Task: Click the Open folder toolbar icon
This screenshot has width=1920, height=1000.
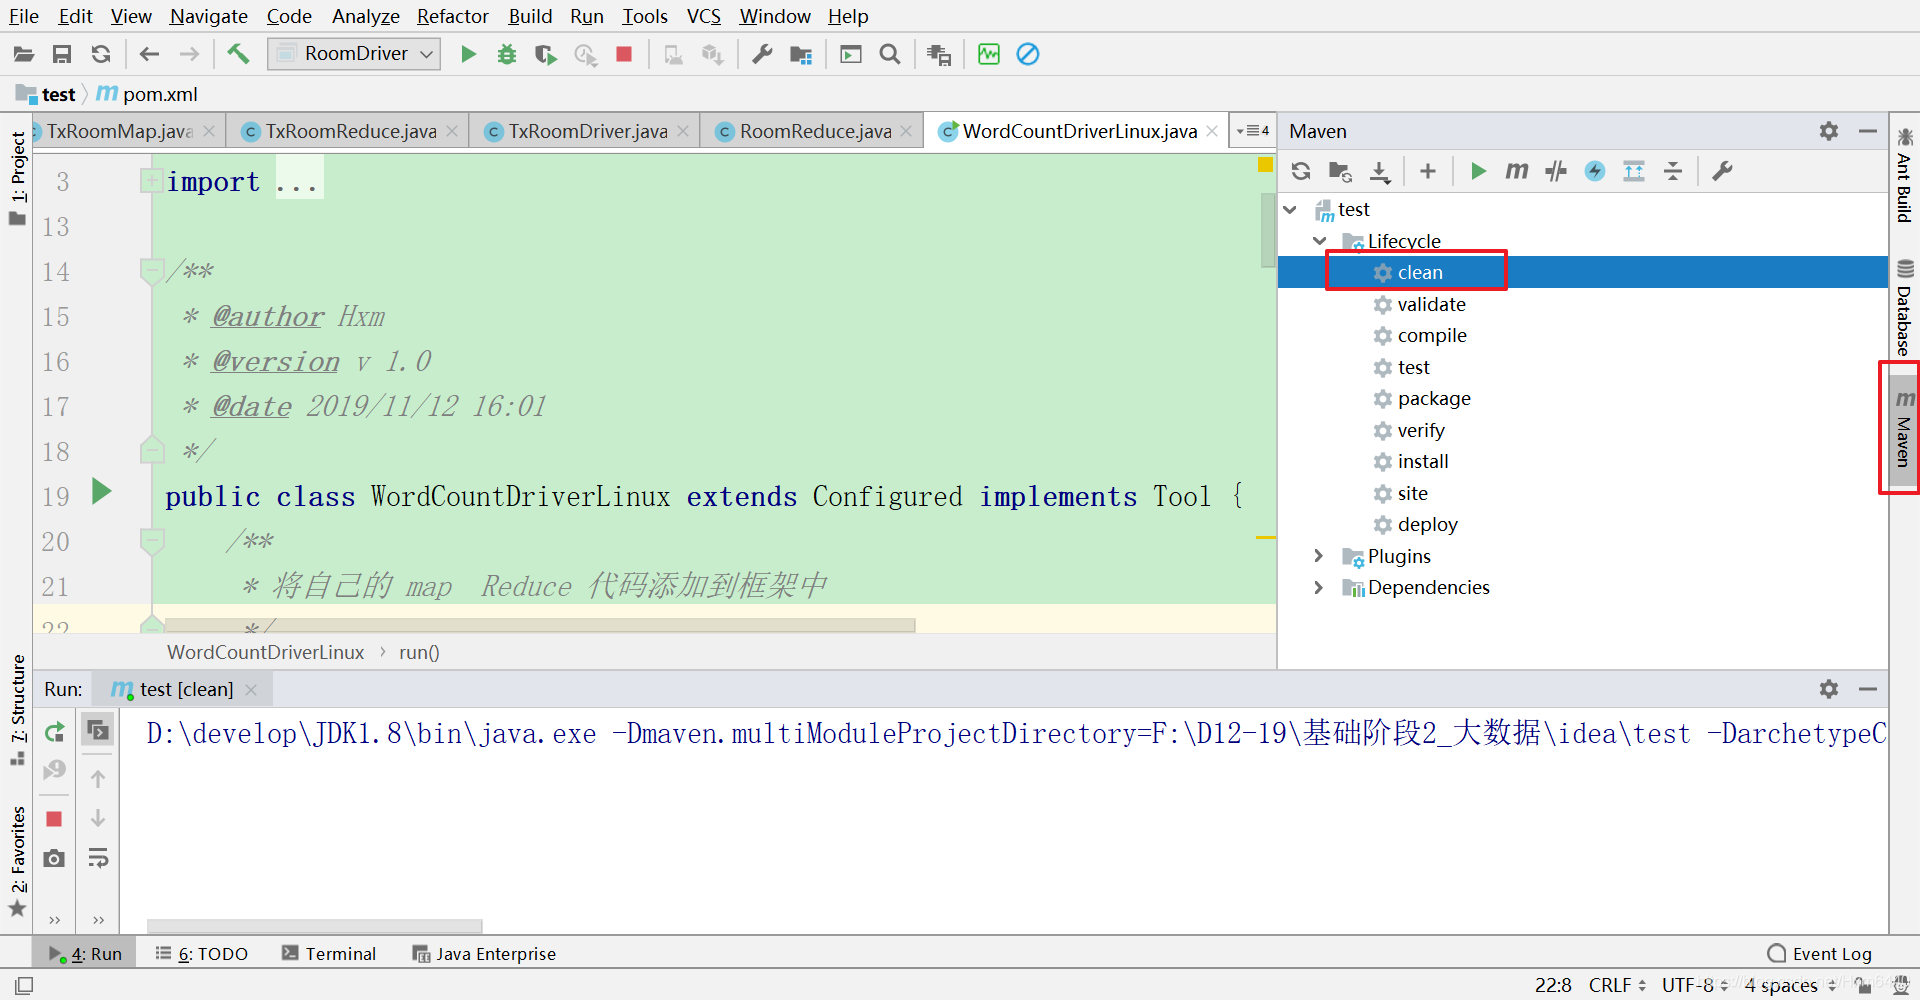Action: 23,54
